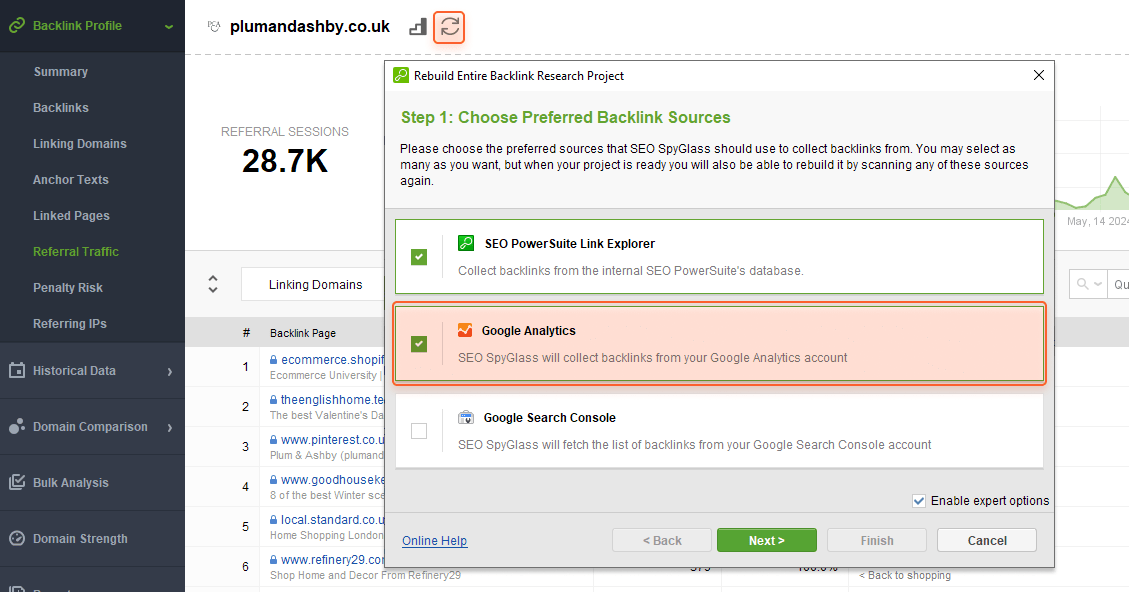Expand the Domain Comparison submenu arrow
The height and width of the screenshot is (592, 1129).
coord(170,428)
